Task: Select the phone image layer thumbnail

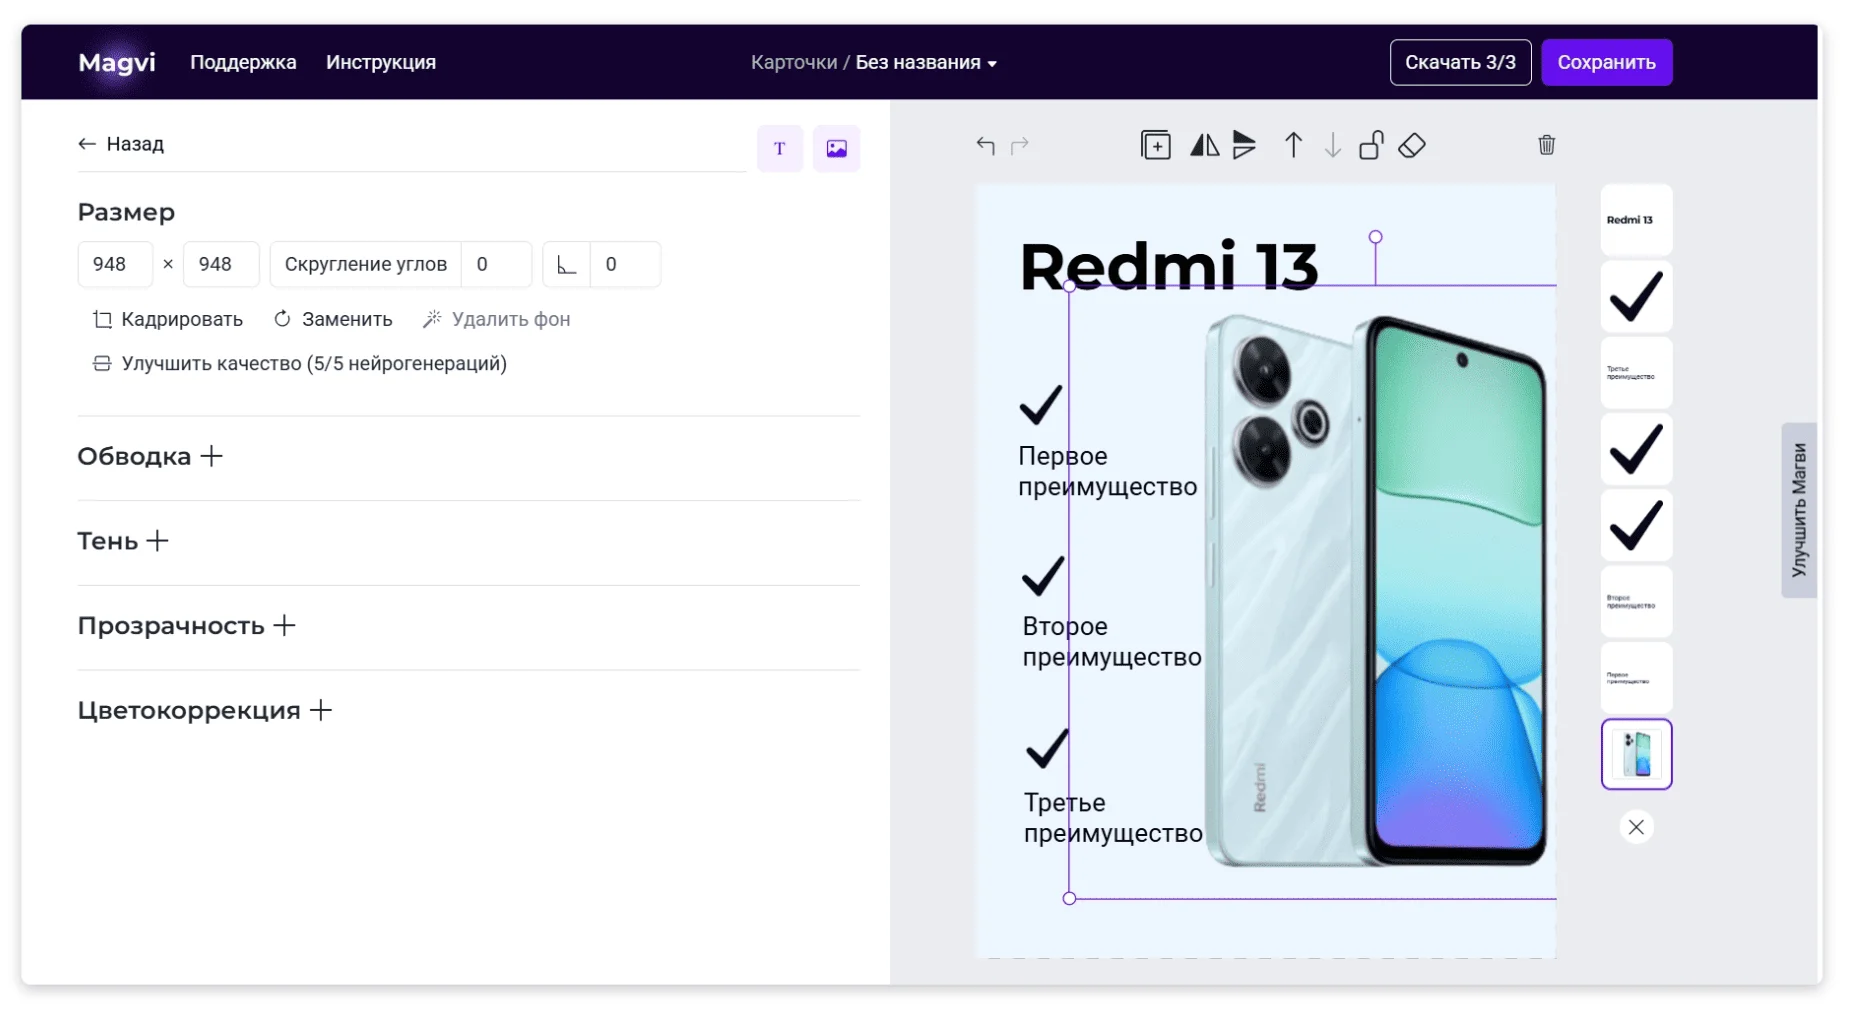Action: [1636, 754]
